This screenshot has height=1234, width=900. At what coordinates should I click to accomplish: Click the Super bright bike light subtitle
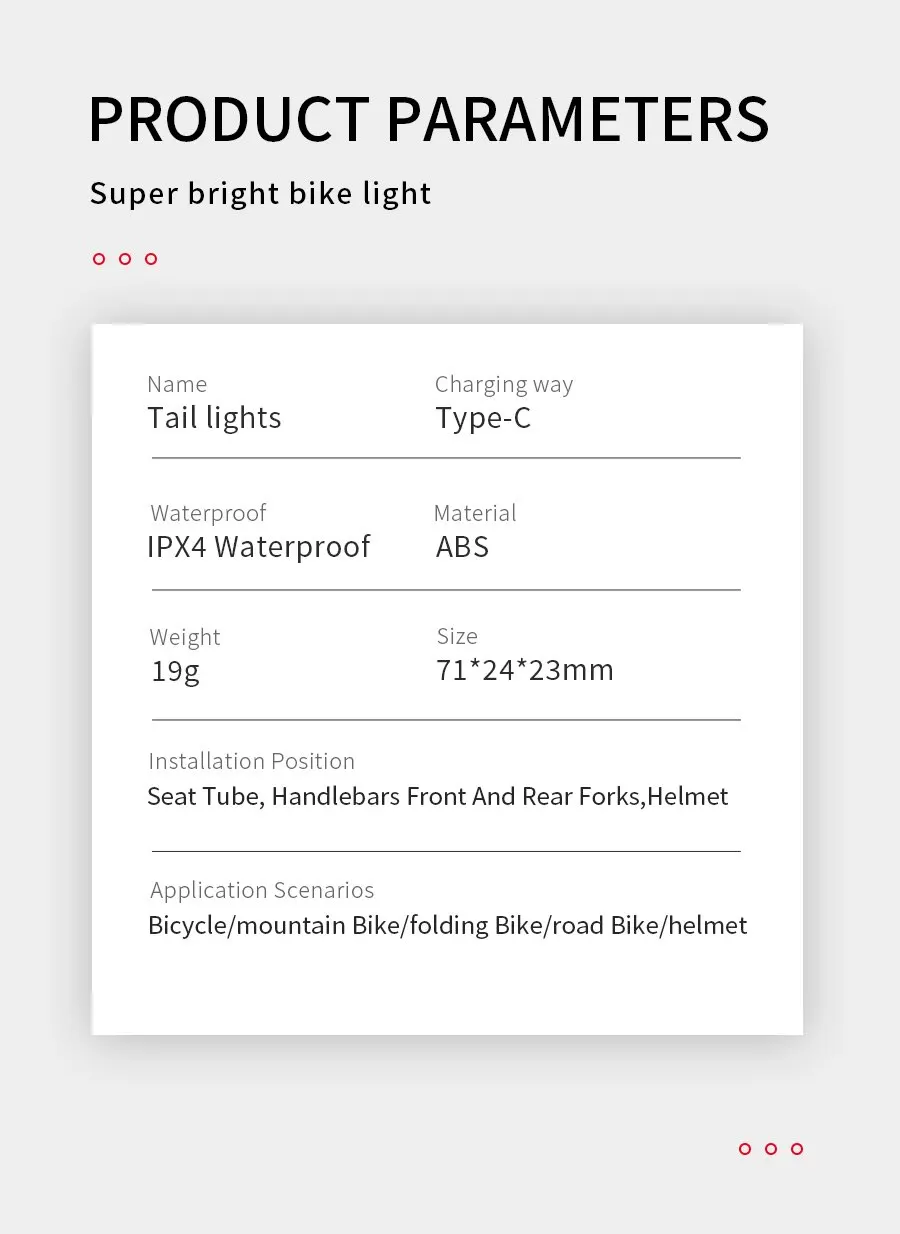point(260,193)
